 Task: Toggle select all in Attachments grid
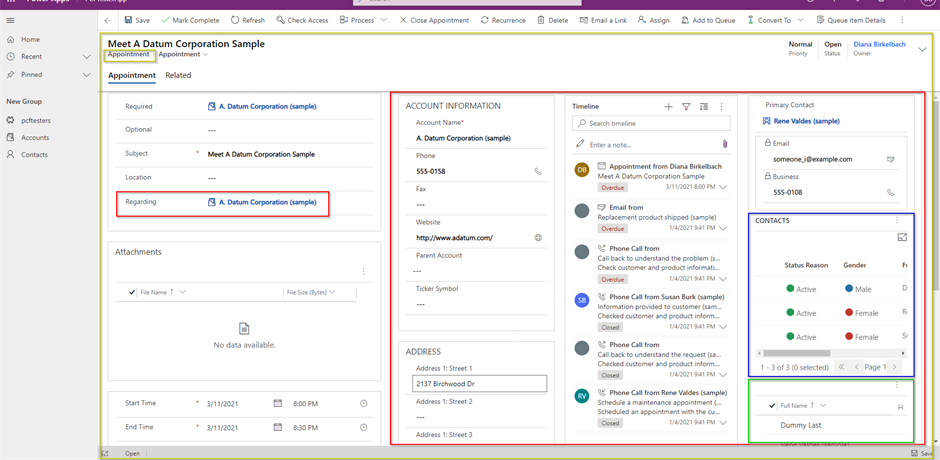click(132, 292)
